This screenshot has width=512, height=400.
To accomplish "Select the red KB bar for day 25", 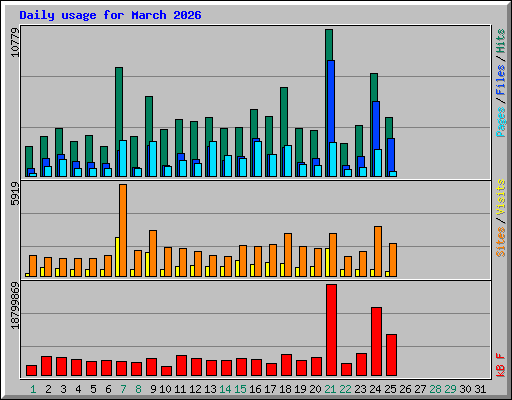I will (x=391, y=355).
